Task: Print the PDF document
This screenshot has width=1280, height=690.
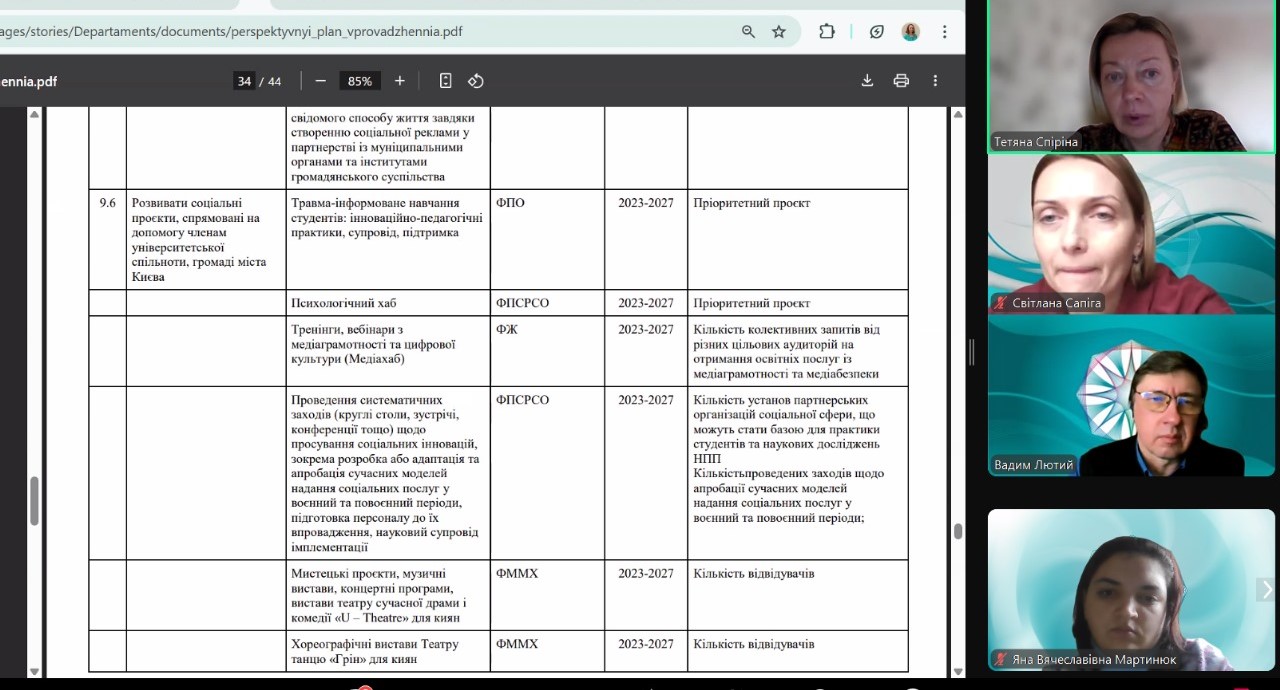Action: click(x=901, y=81)
